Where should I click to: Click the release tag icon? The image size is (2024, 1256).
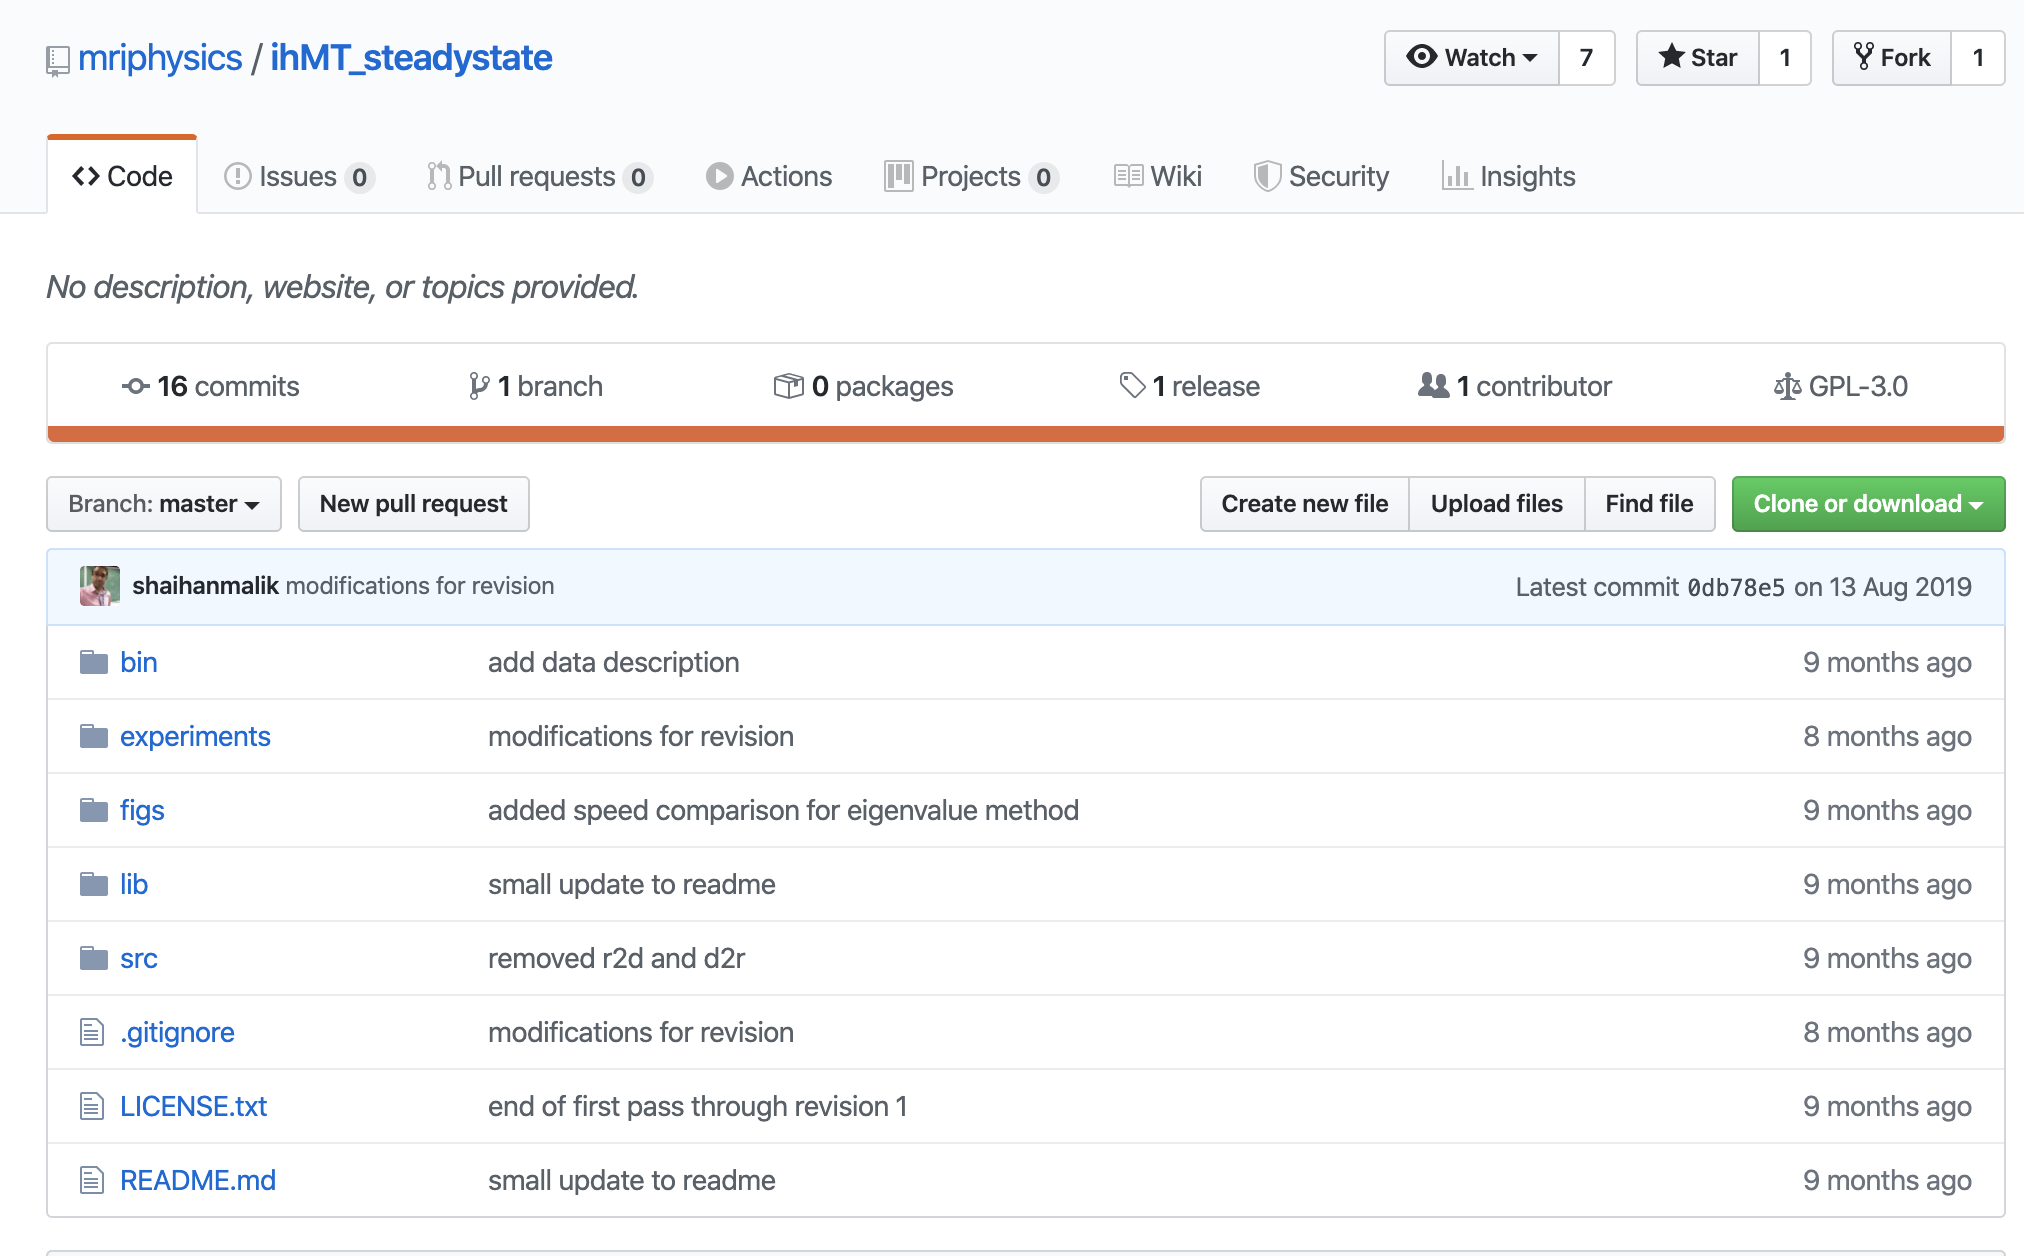click(x=1131, y=385)
